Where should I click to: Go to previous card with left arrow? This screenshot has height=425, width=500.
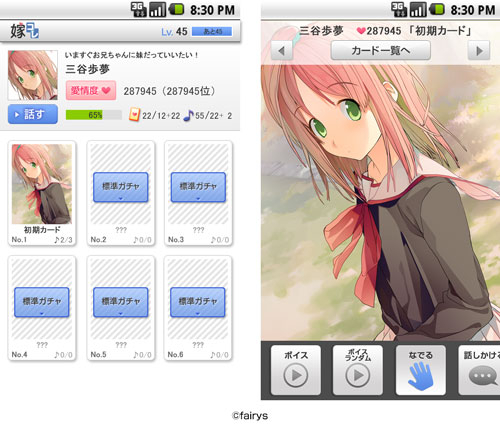pyautogui.click(x=282, y=51)
